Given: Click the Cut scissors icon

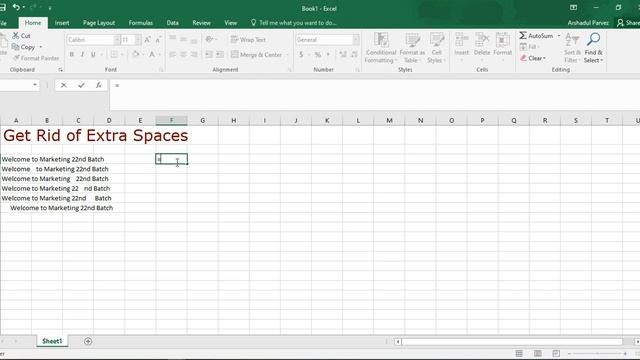Looking at the screenshot, I should point(16,36).
